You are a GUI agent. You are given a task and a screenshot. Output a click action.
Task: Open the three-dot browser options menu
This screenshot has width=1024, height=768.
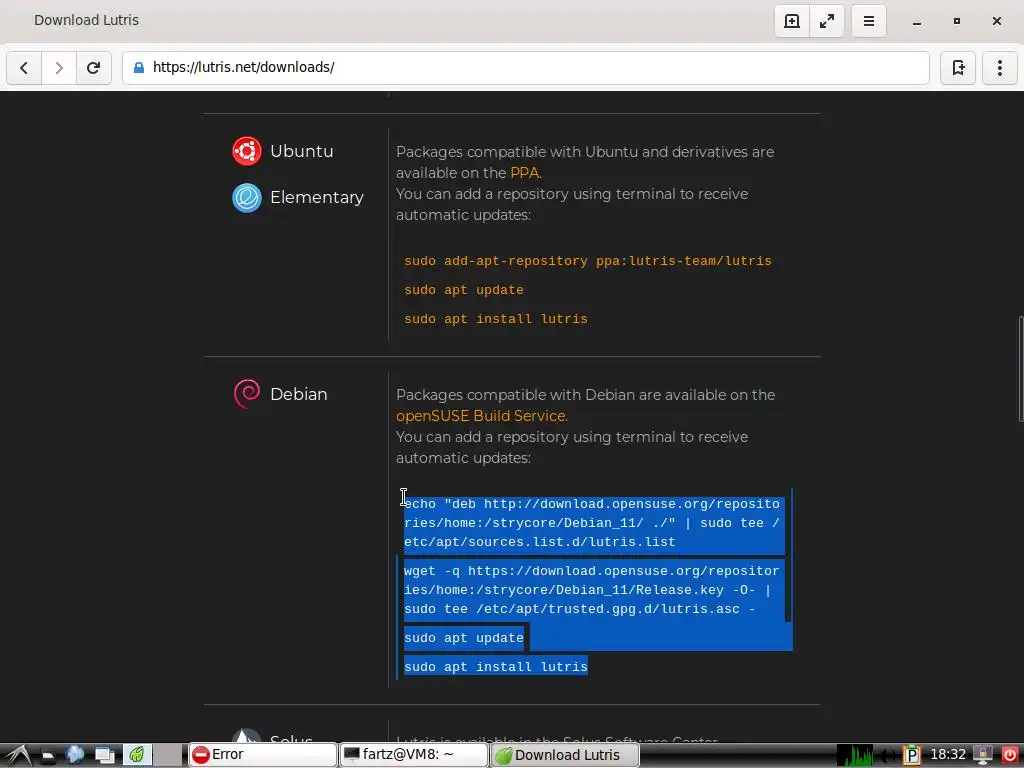tap(1000, 68)
